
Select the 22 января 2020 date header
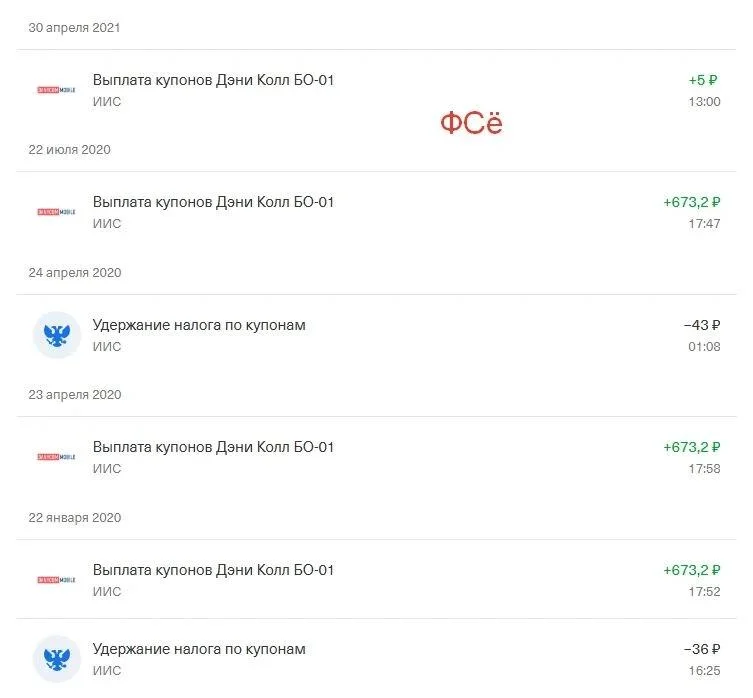click(x=74, y=518)
